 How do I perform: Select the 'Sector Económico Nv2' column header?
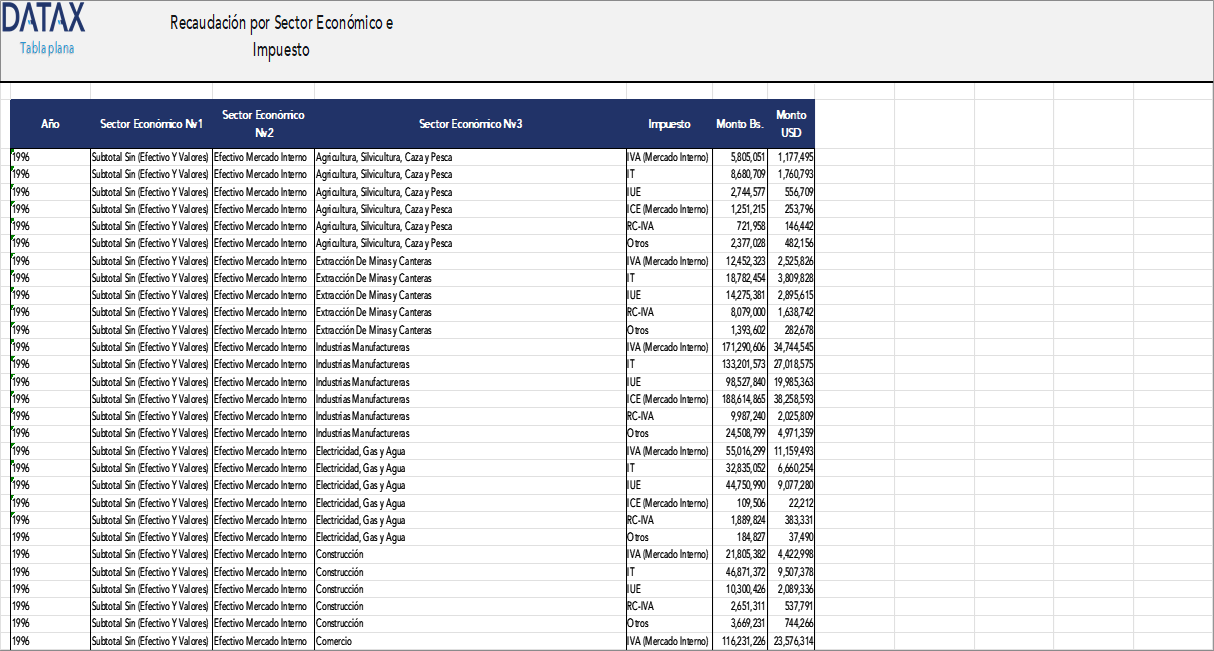(x=263, y=124)
